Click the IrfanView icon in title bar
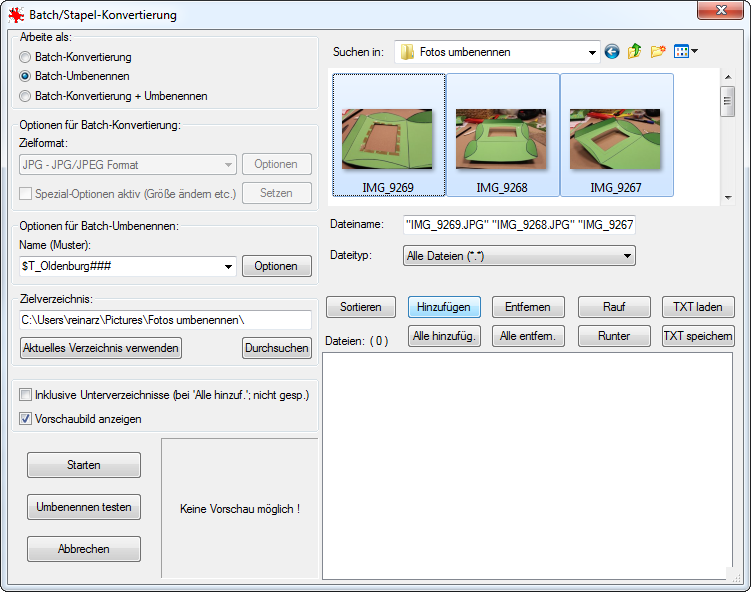 coord(16,15)
